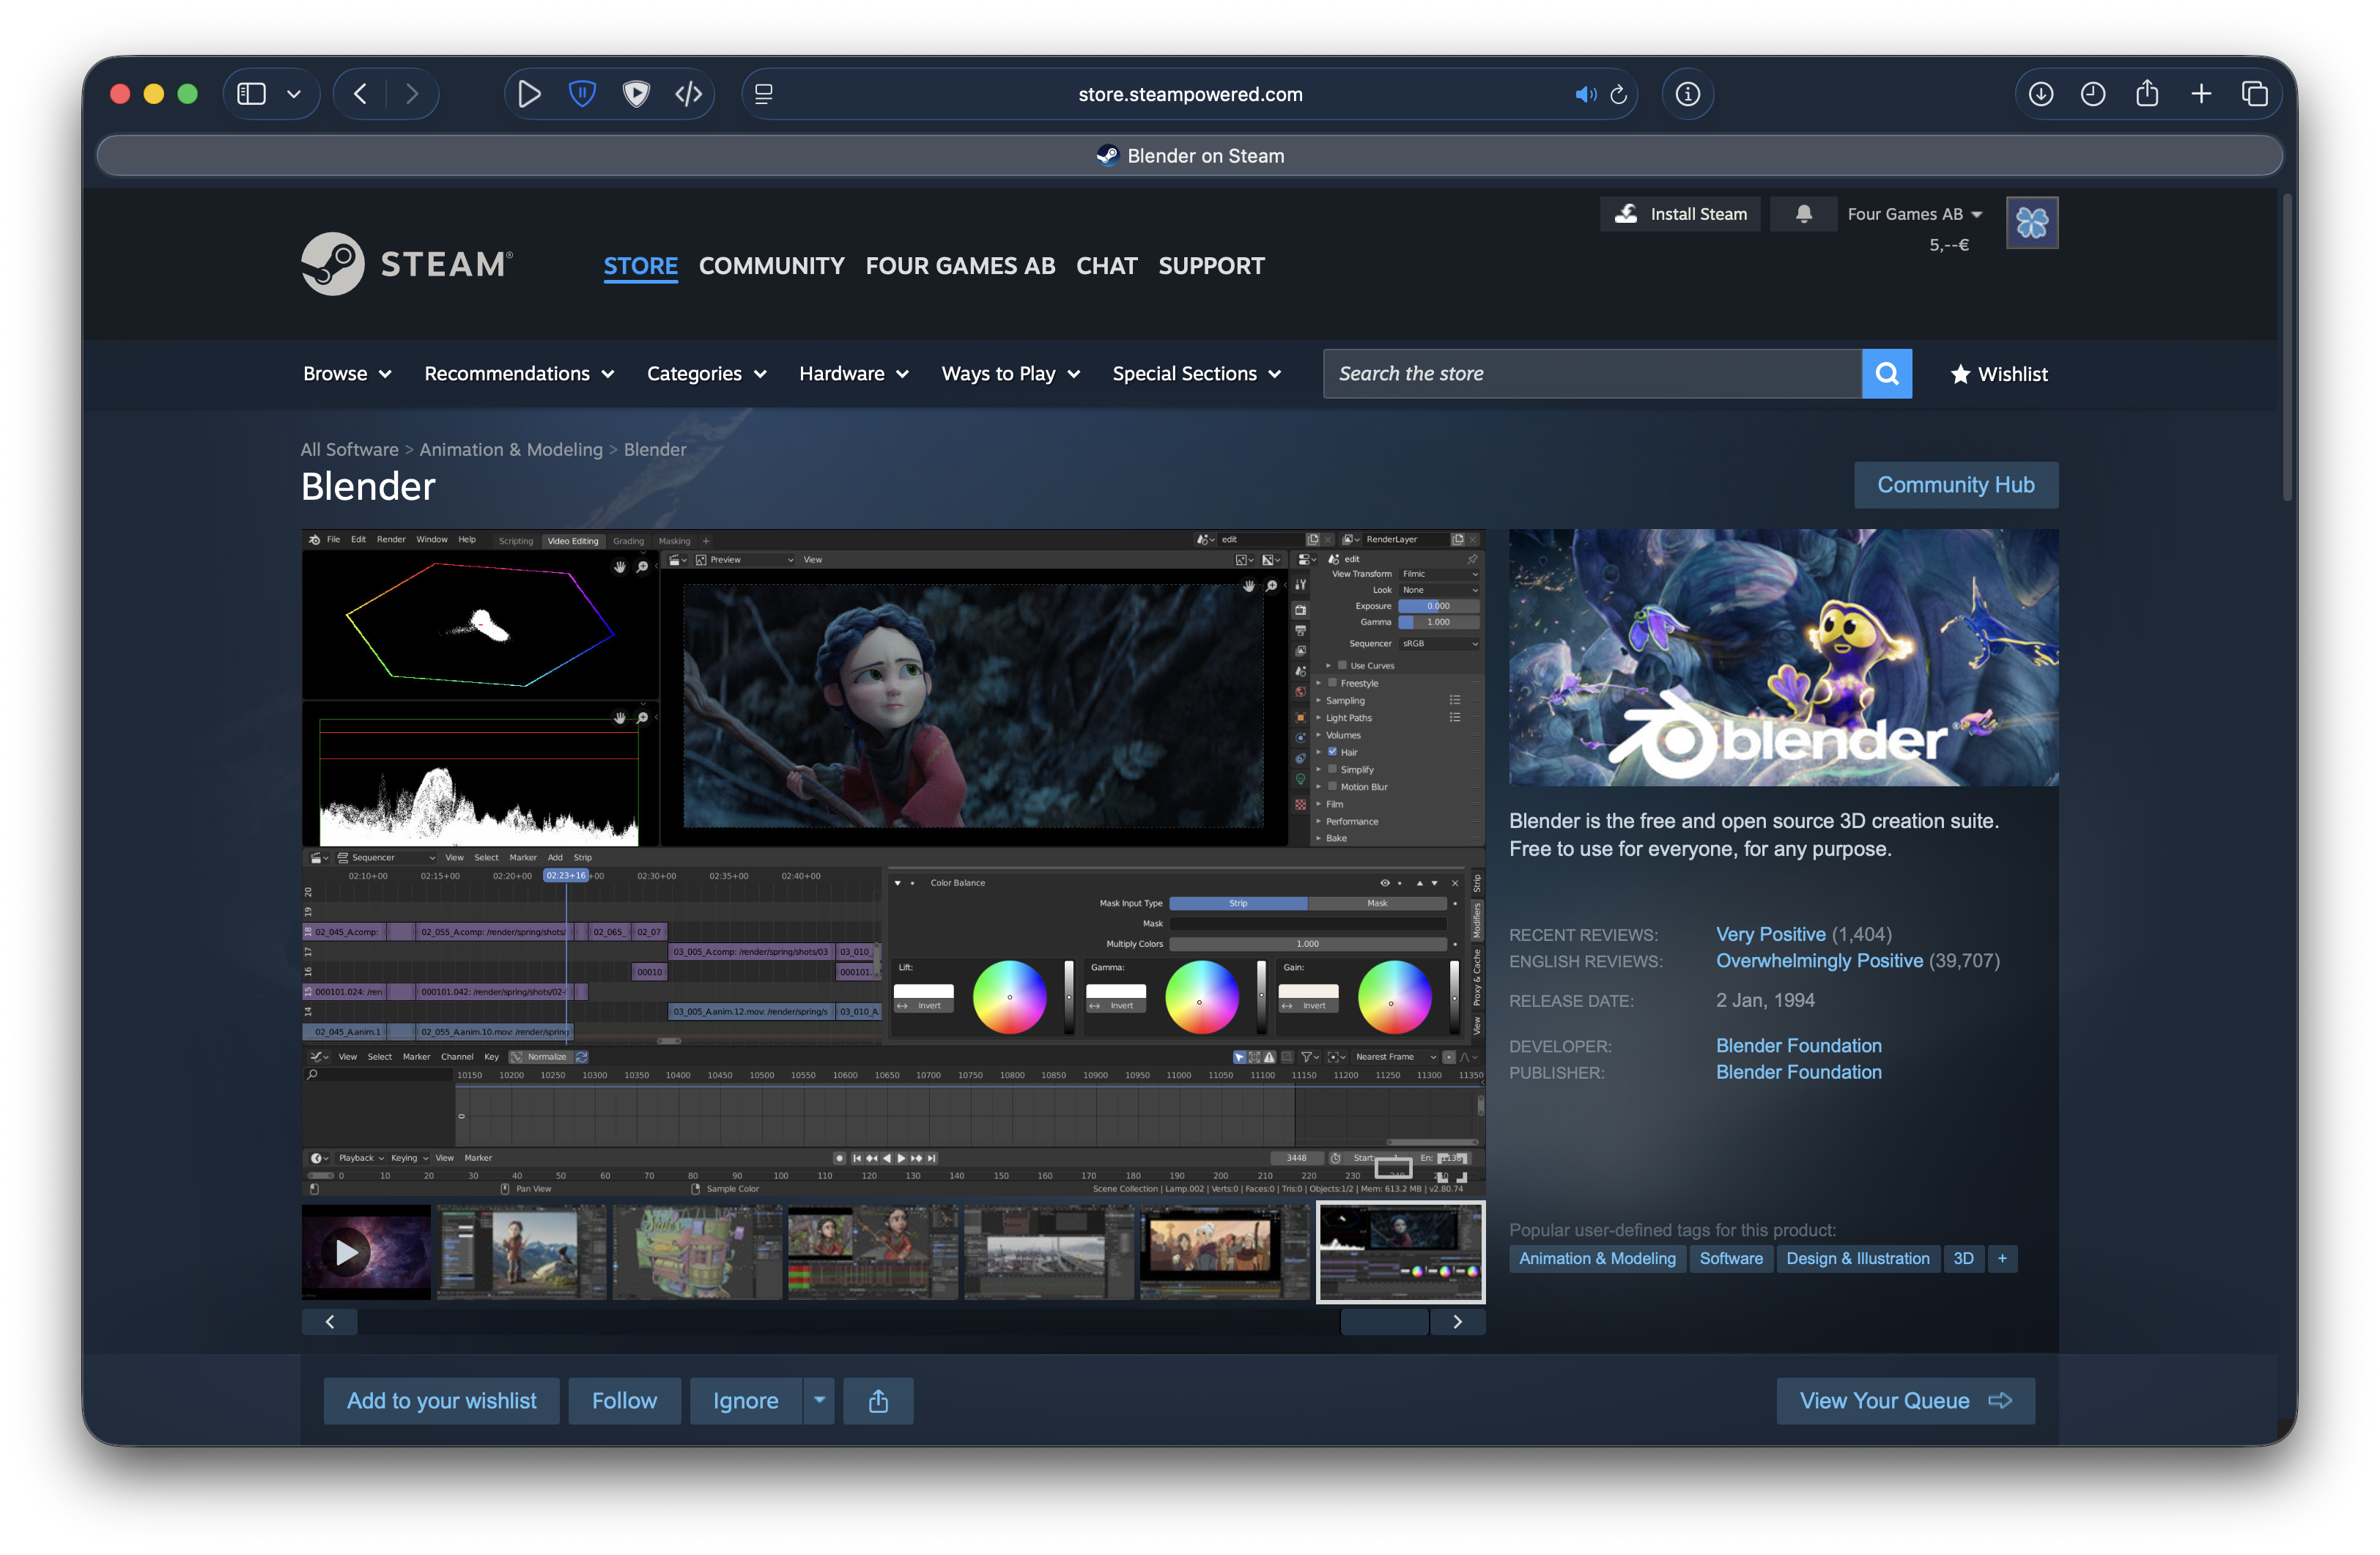Open the Hardware dropdown

pyautogui.click(x=854, y=374)
